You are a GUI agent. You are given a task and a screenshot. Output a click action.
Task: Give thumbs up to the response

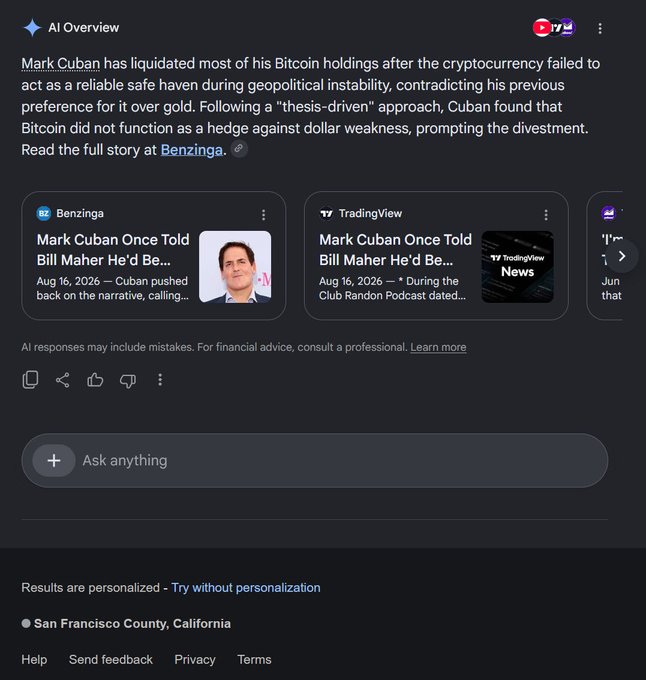pos(95,380)
